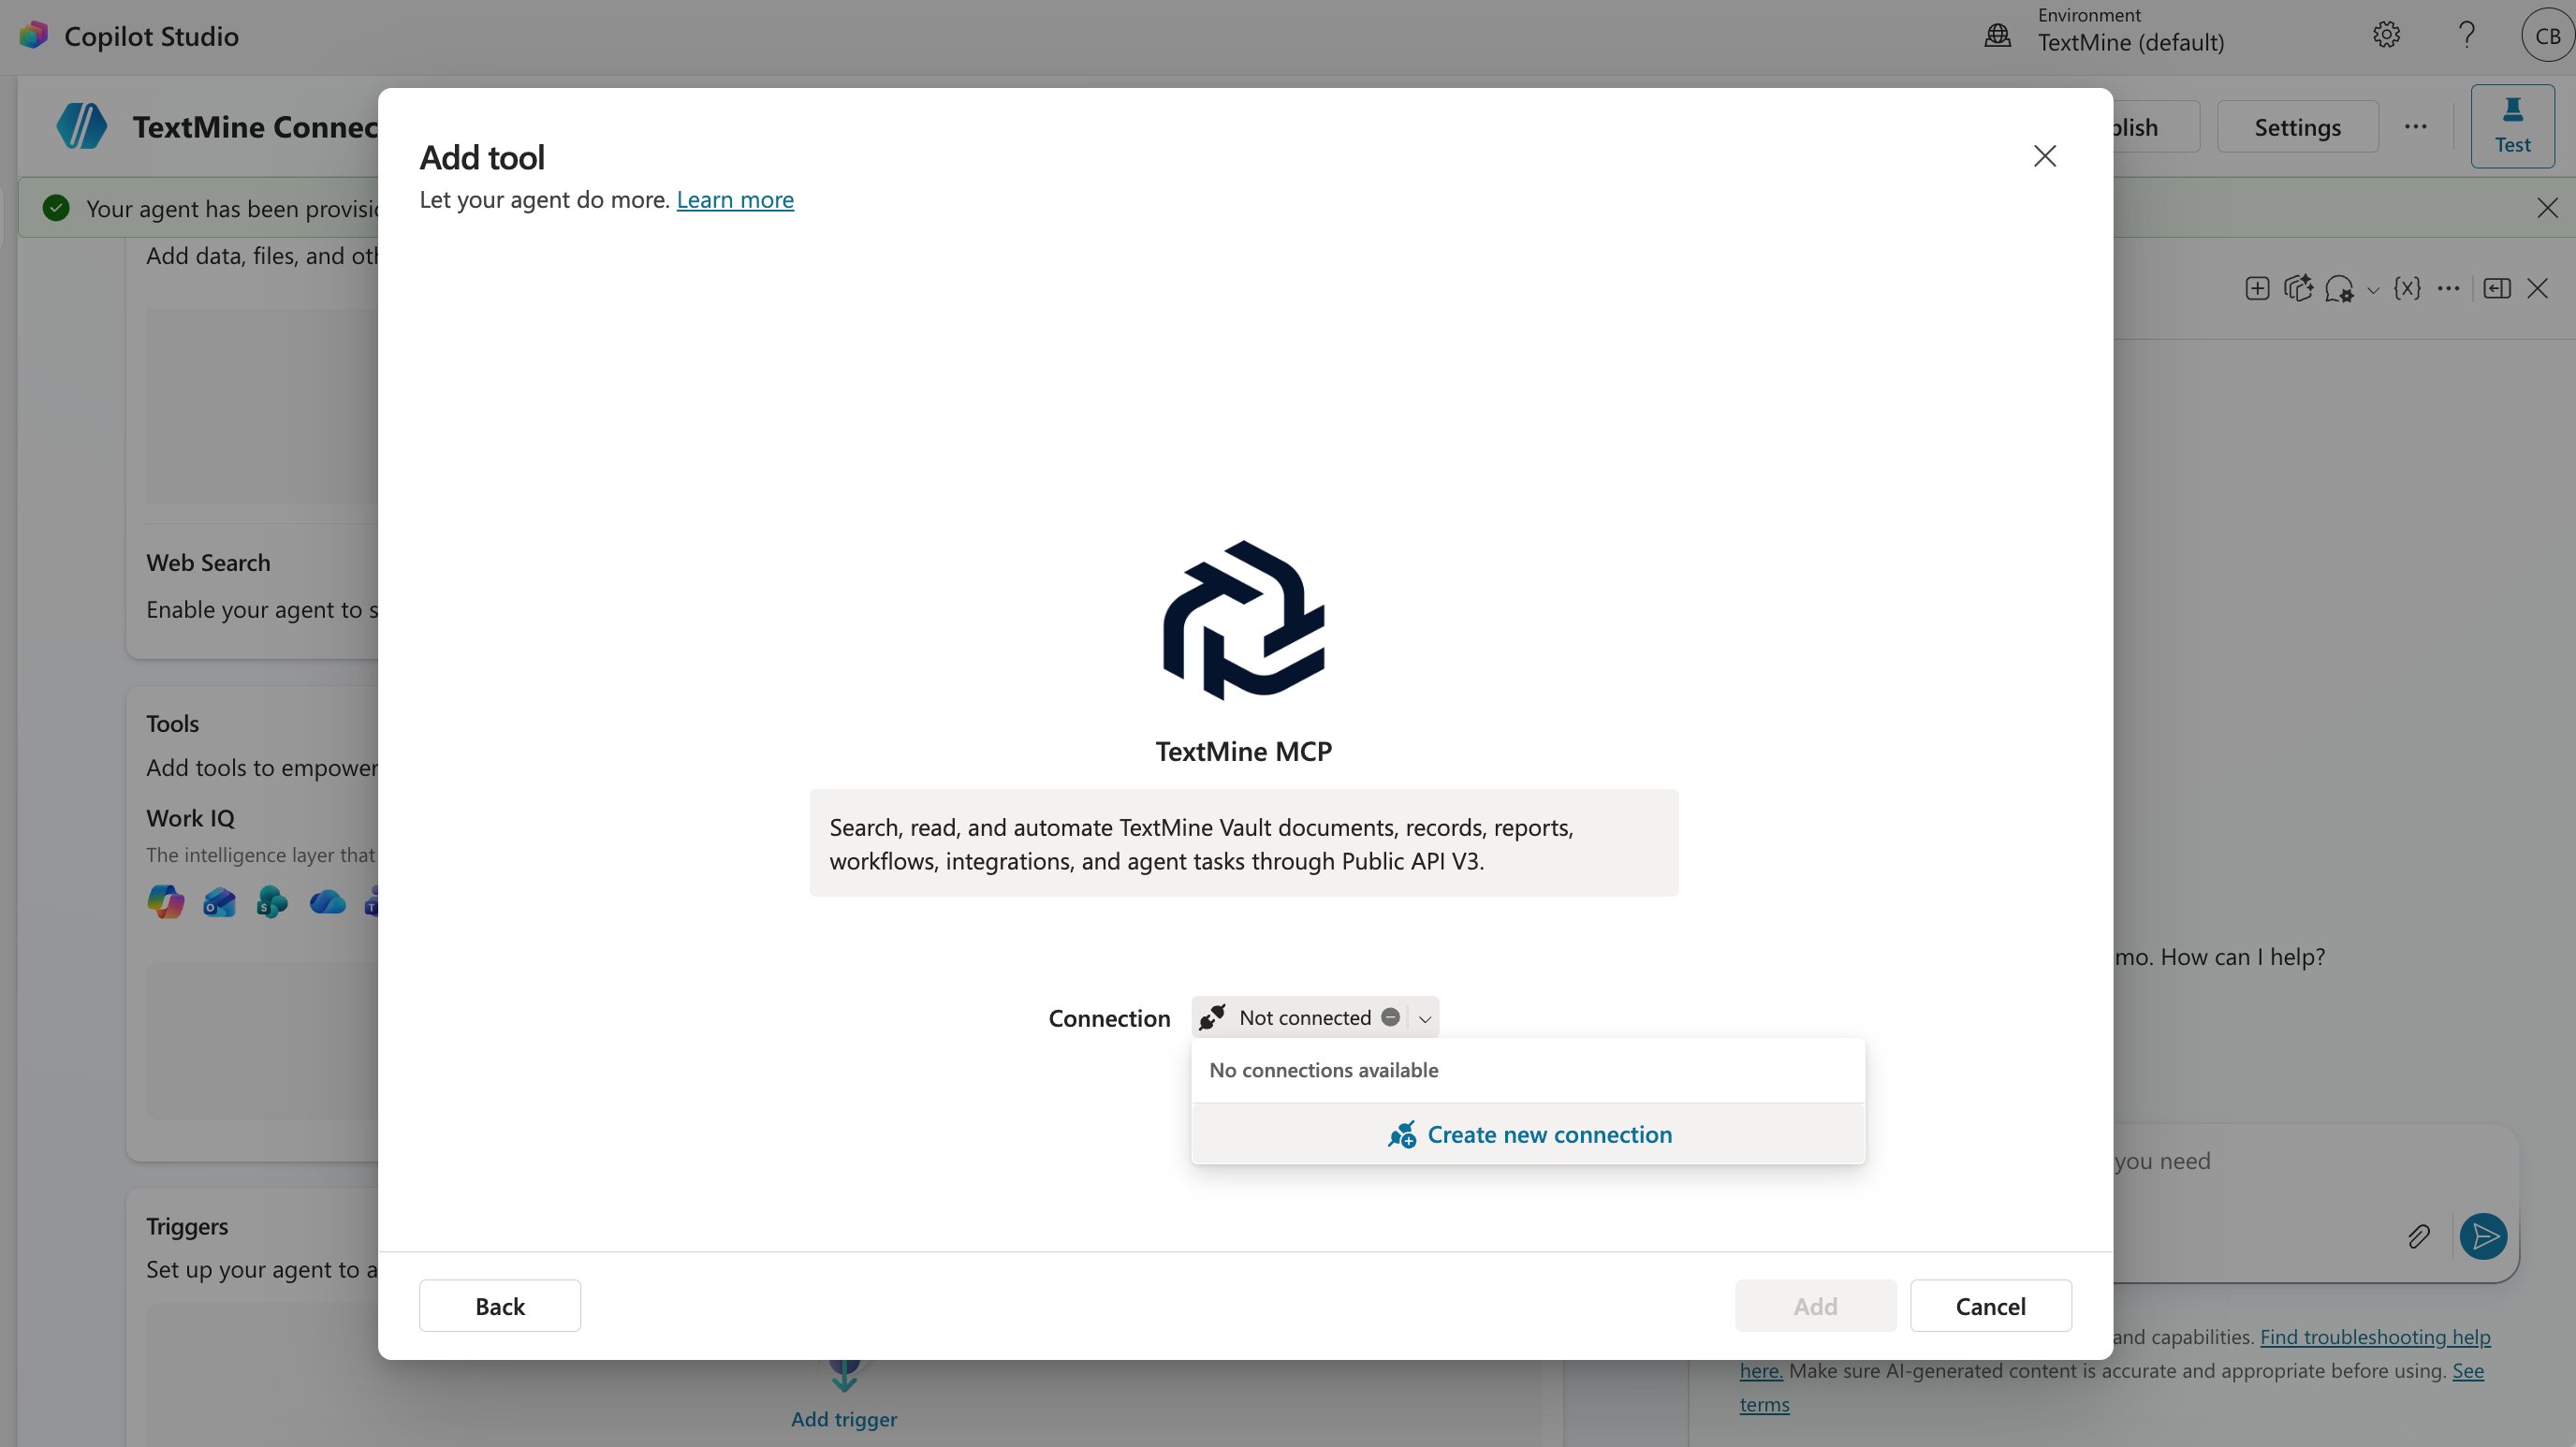Click the sparkle copy icon in test pane toolbar
The image size is (2576, 1447).
pyautogui.click(x=2298, y=289)
